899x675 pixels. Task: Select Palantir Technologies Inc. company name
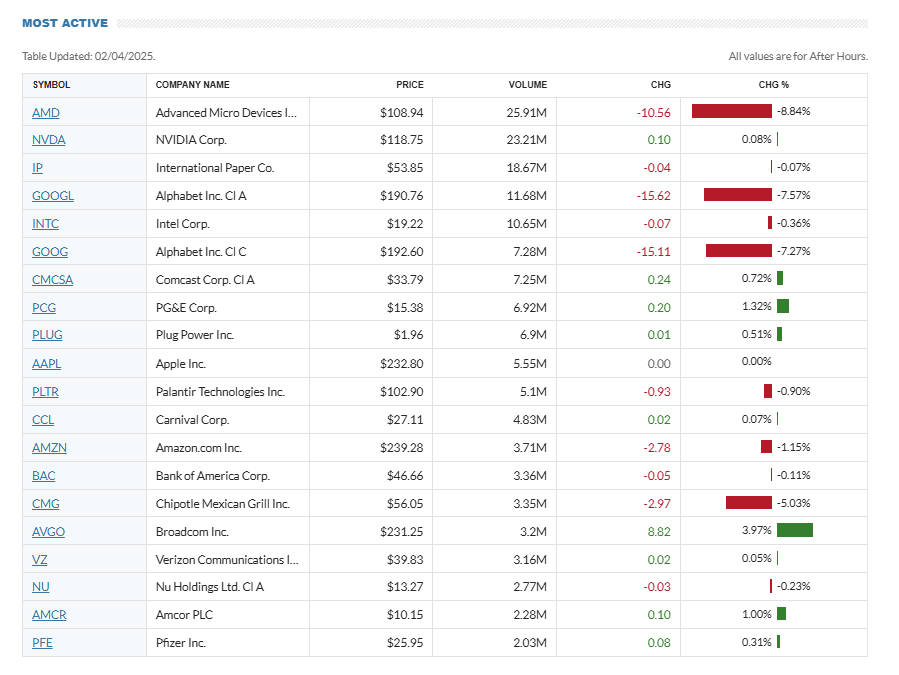(220, 392)
